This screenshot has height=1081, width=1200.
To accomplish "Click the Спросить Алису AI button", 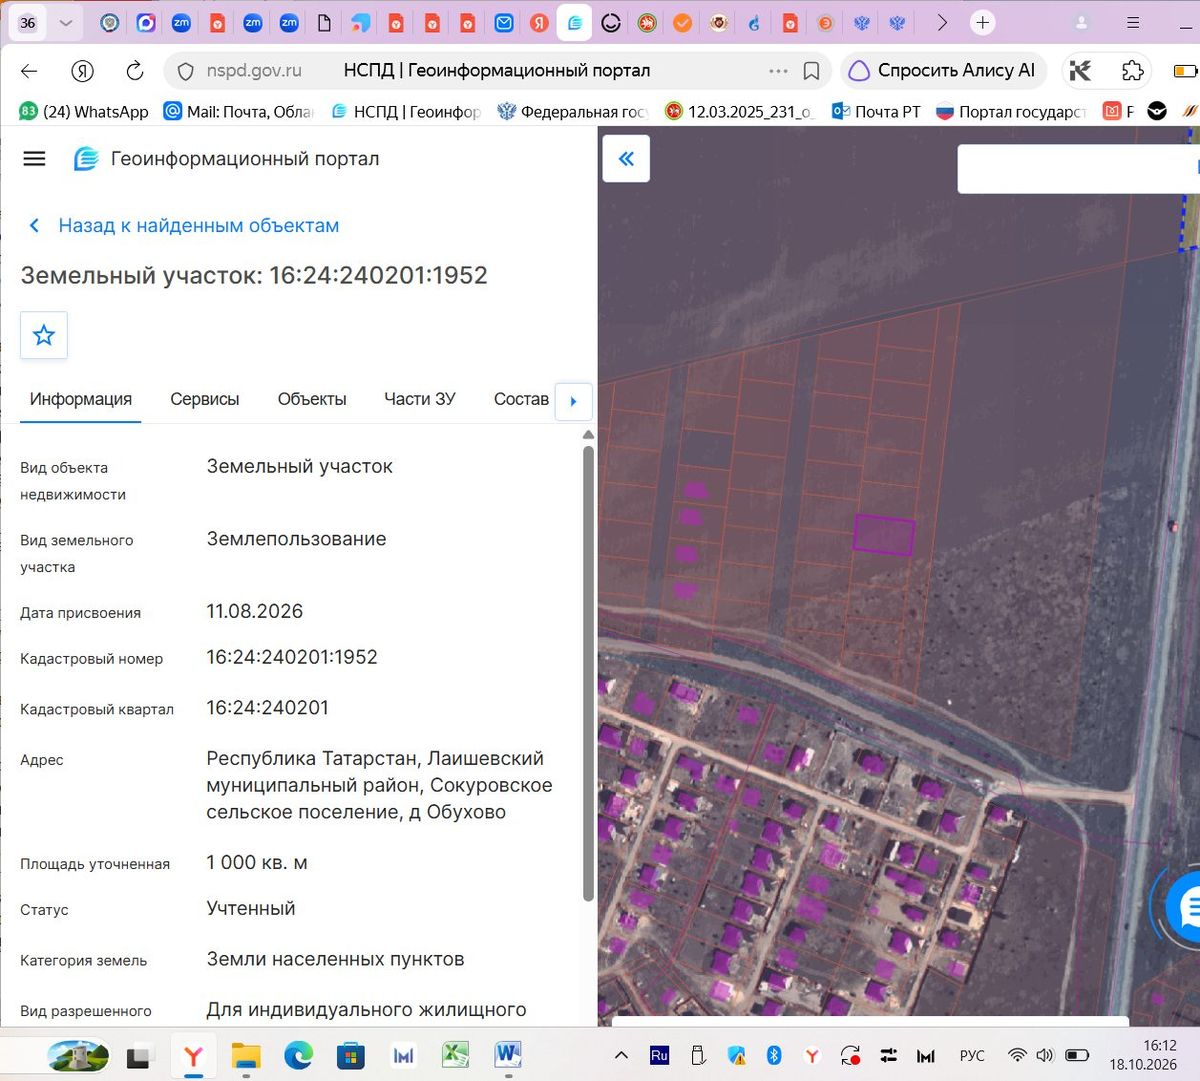I will (x=943, y=71).
